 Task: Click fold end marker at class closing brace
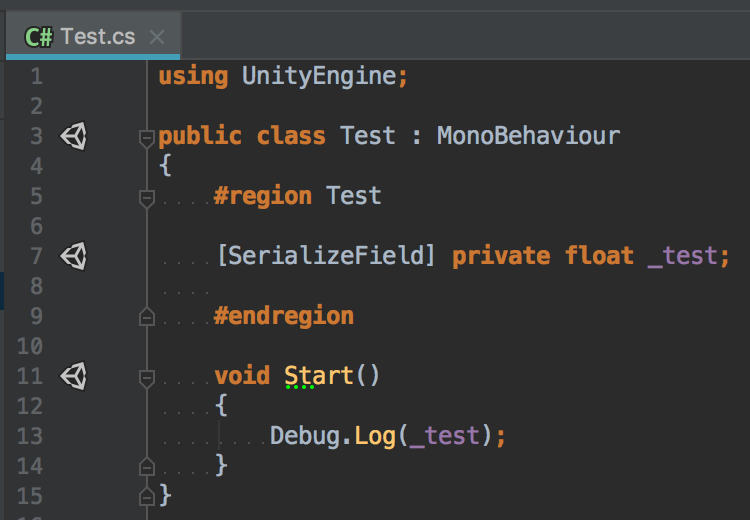pos(147,497)
